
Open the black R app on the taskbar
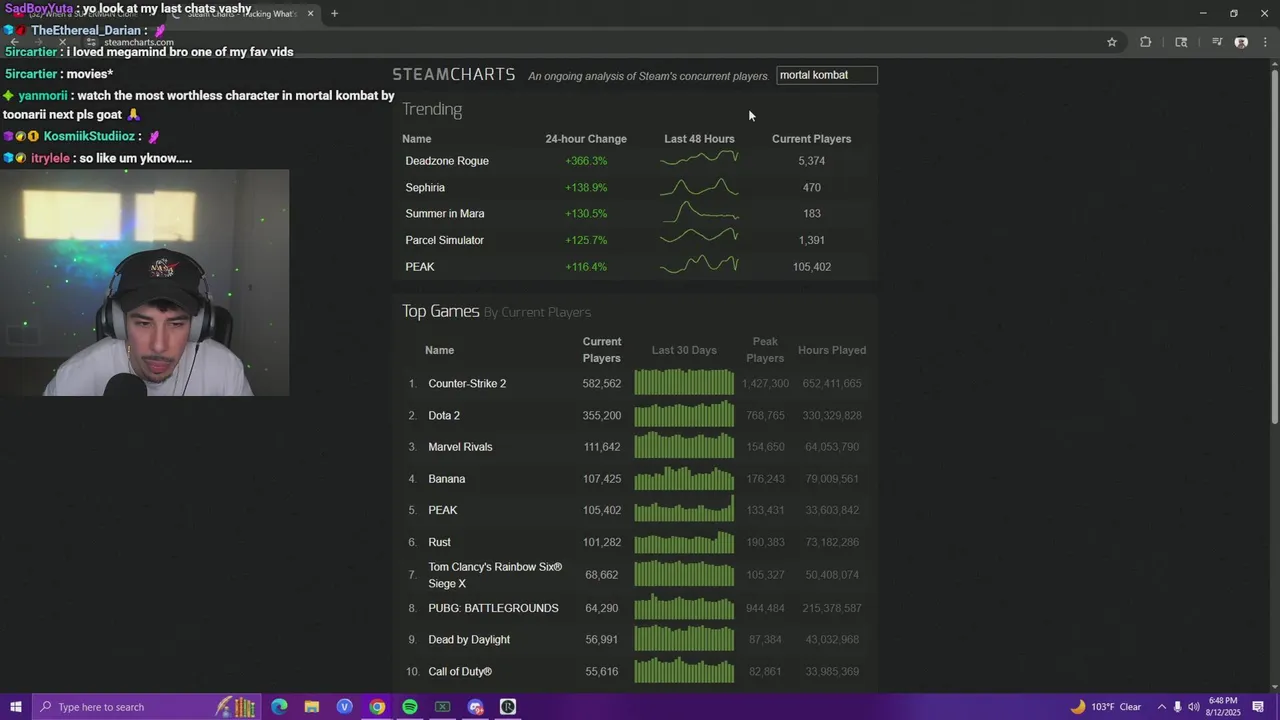(x=508, y=707)
